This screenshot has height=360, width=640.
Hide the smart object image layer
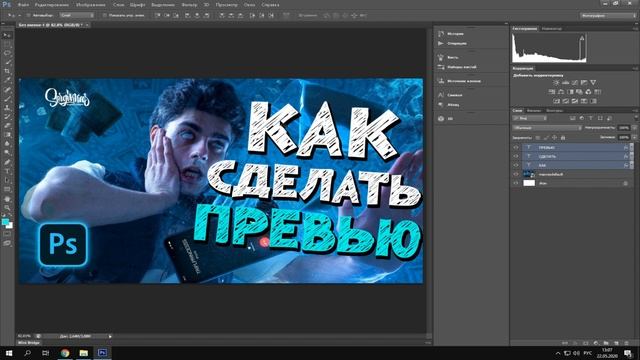(516, 174)
